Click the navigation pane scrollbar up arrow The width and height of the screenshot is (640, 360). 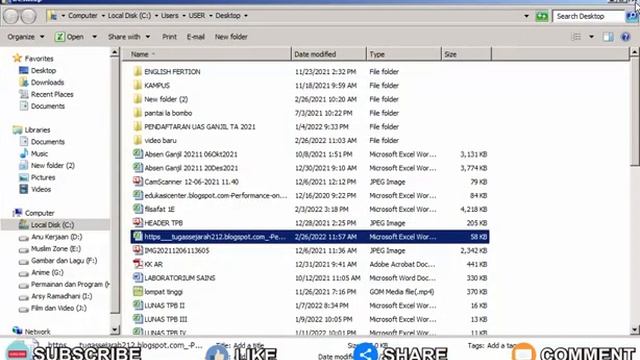[x=115, y=52]
